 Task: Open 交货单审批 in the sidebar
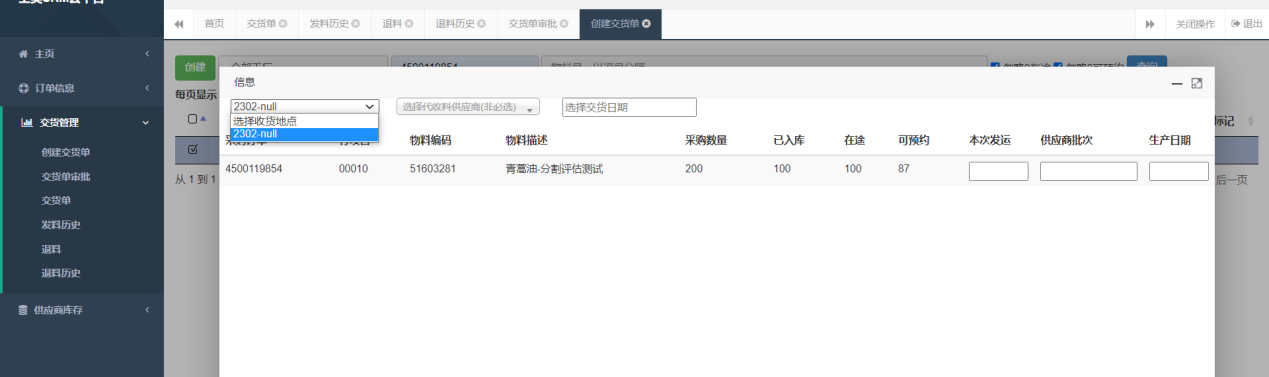66,177
